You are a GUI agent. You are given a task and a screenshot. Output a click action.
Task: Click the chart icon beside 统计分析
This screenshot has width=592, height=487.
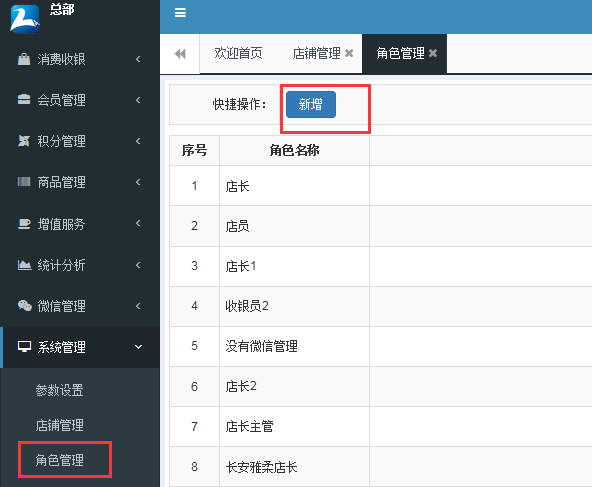pyautogui.click(x=24, y=265)
